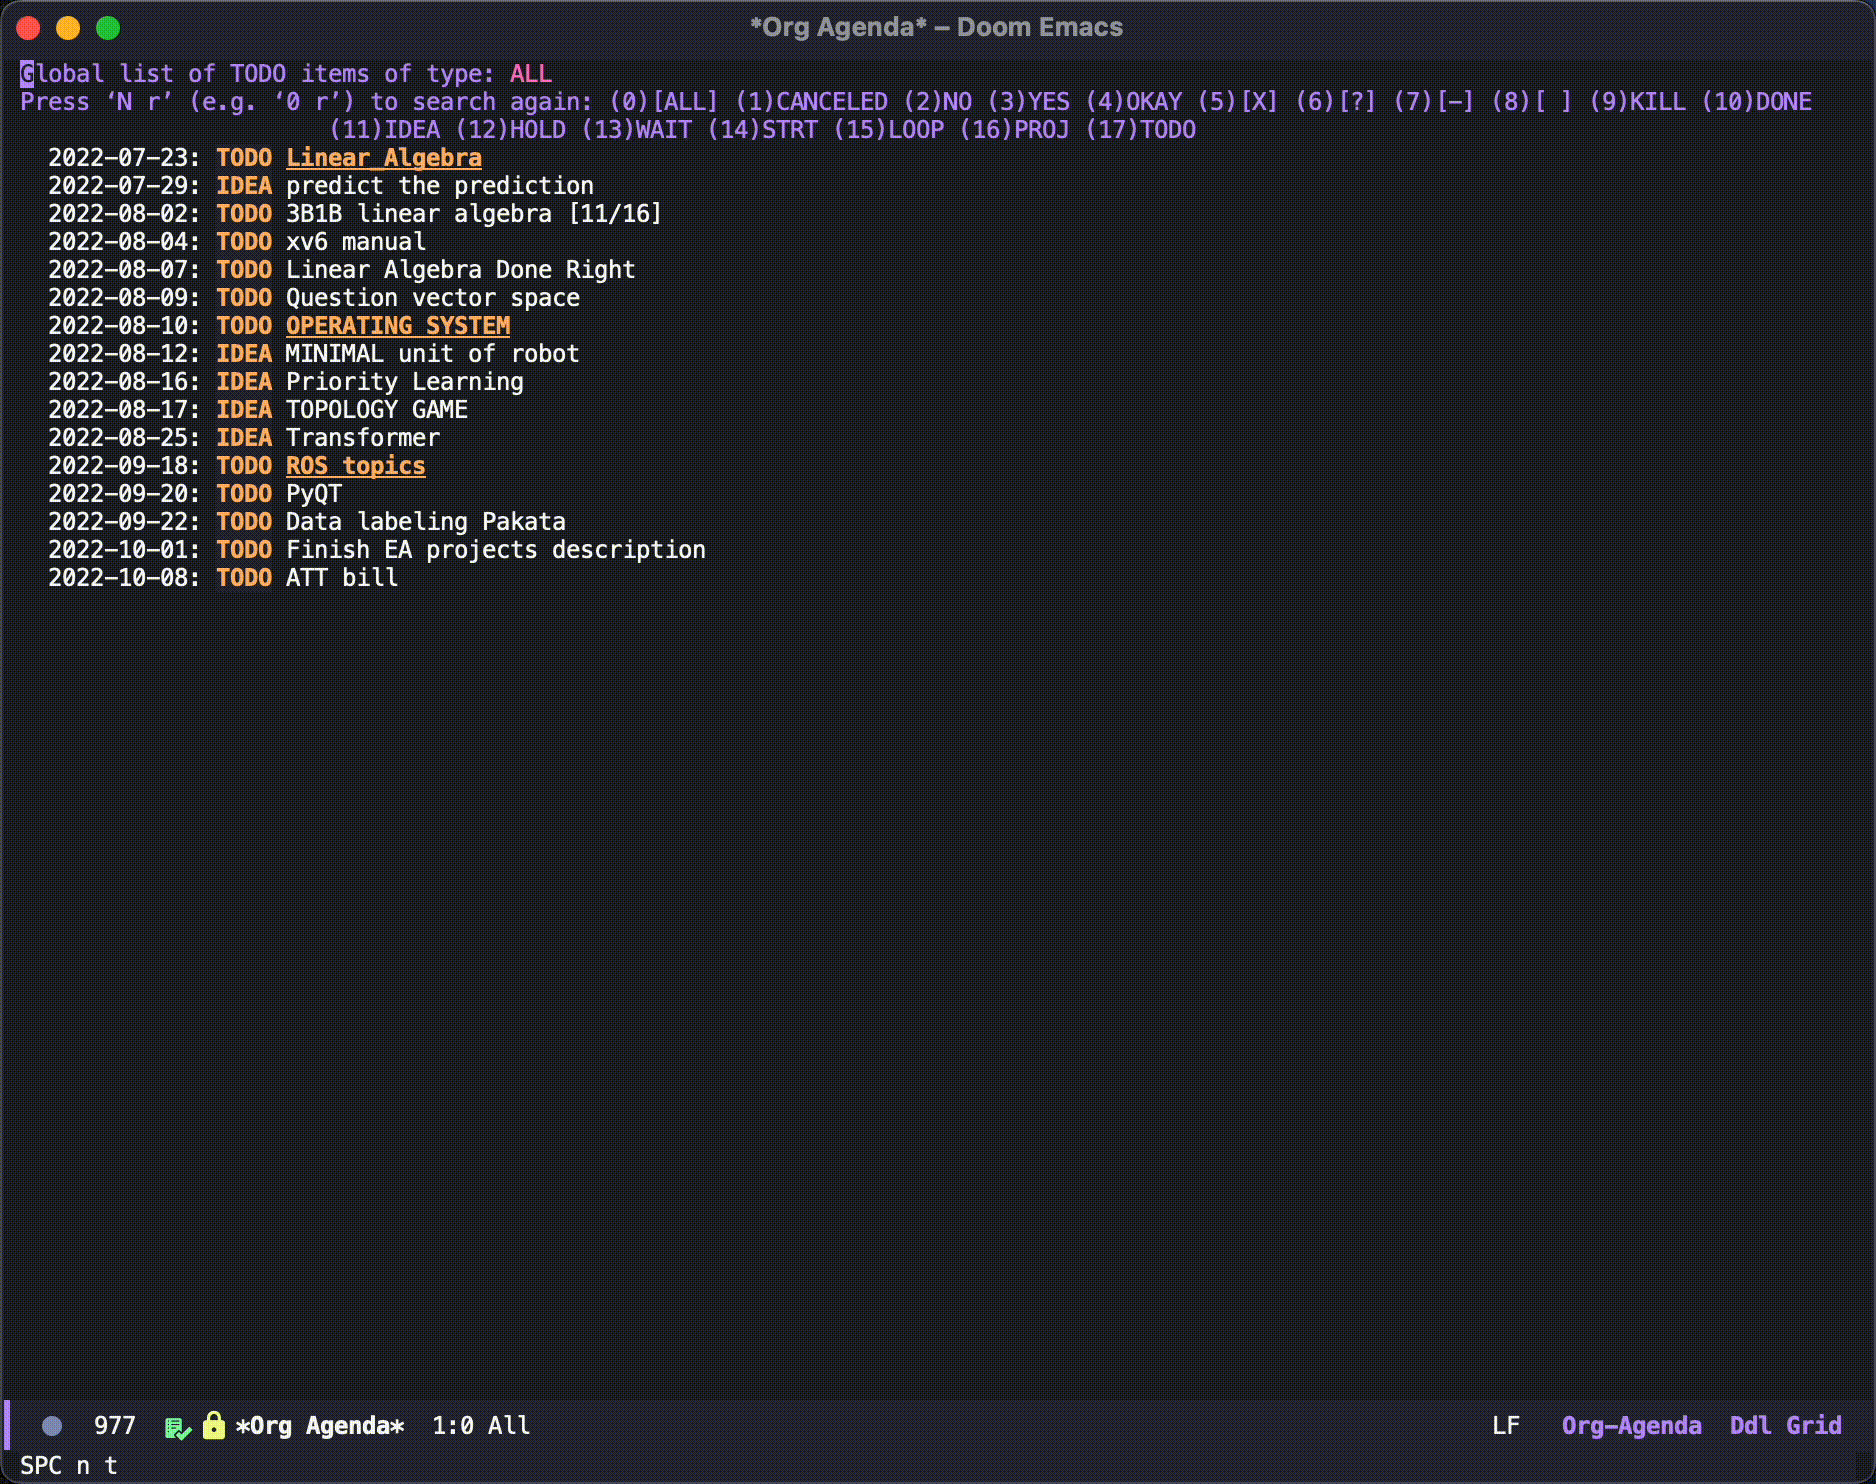
Task: Click the date 2022-10-08
Action: [x=118, y=578]
